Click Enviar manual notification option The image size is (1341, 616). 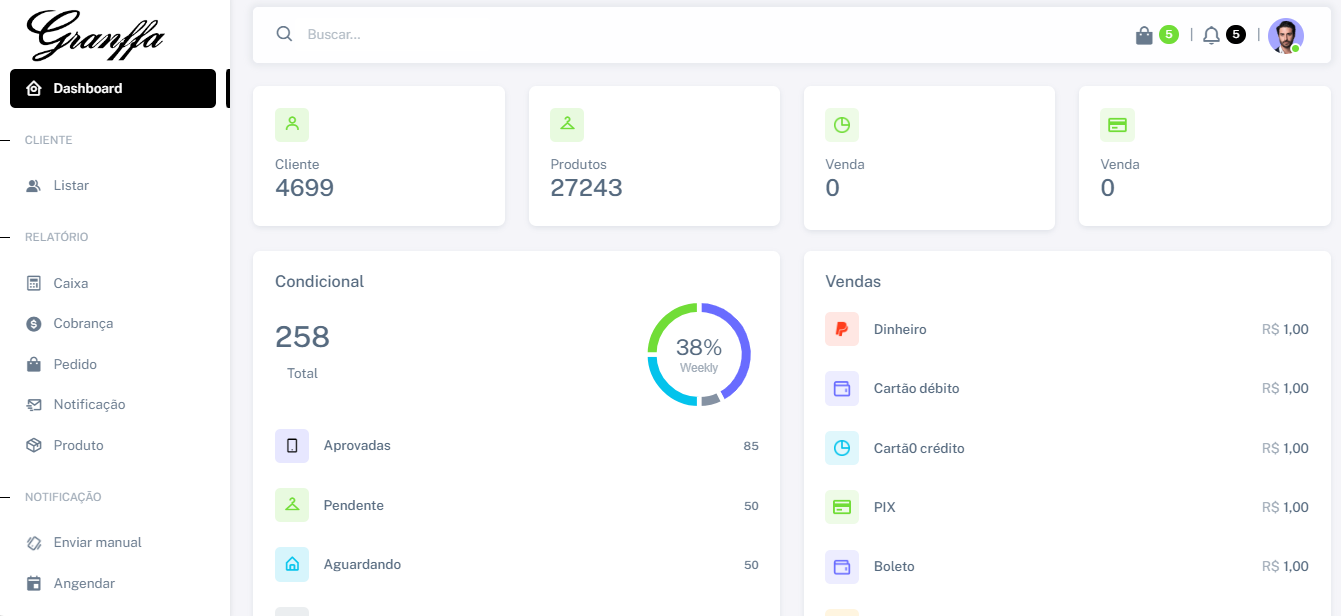[97, 542]
